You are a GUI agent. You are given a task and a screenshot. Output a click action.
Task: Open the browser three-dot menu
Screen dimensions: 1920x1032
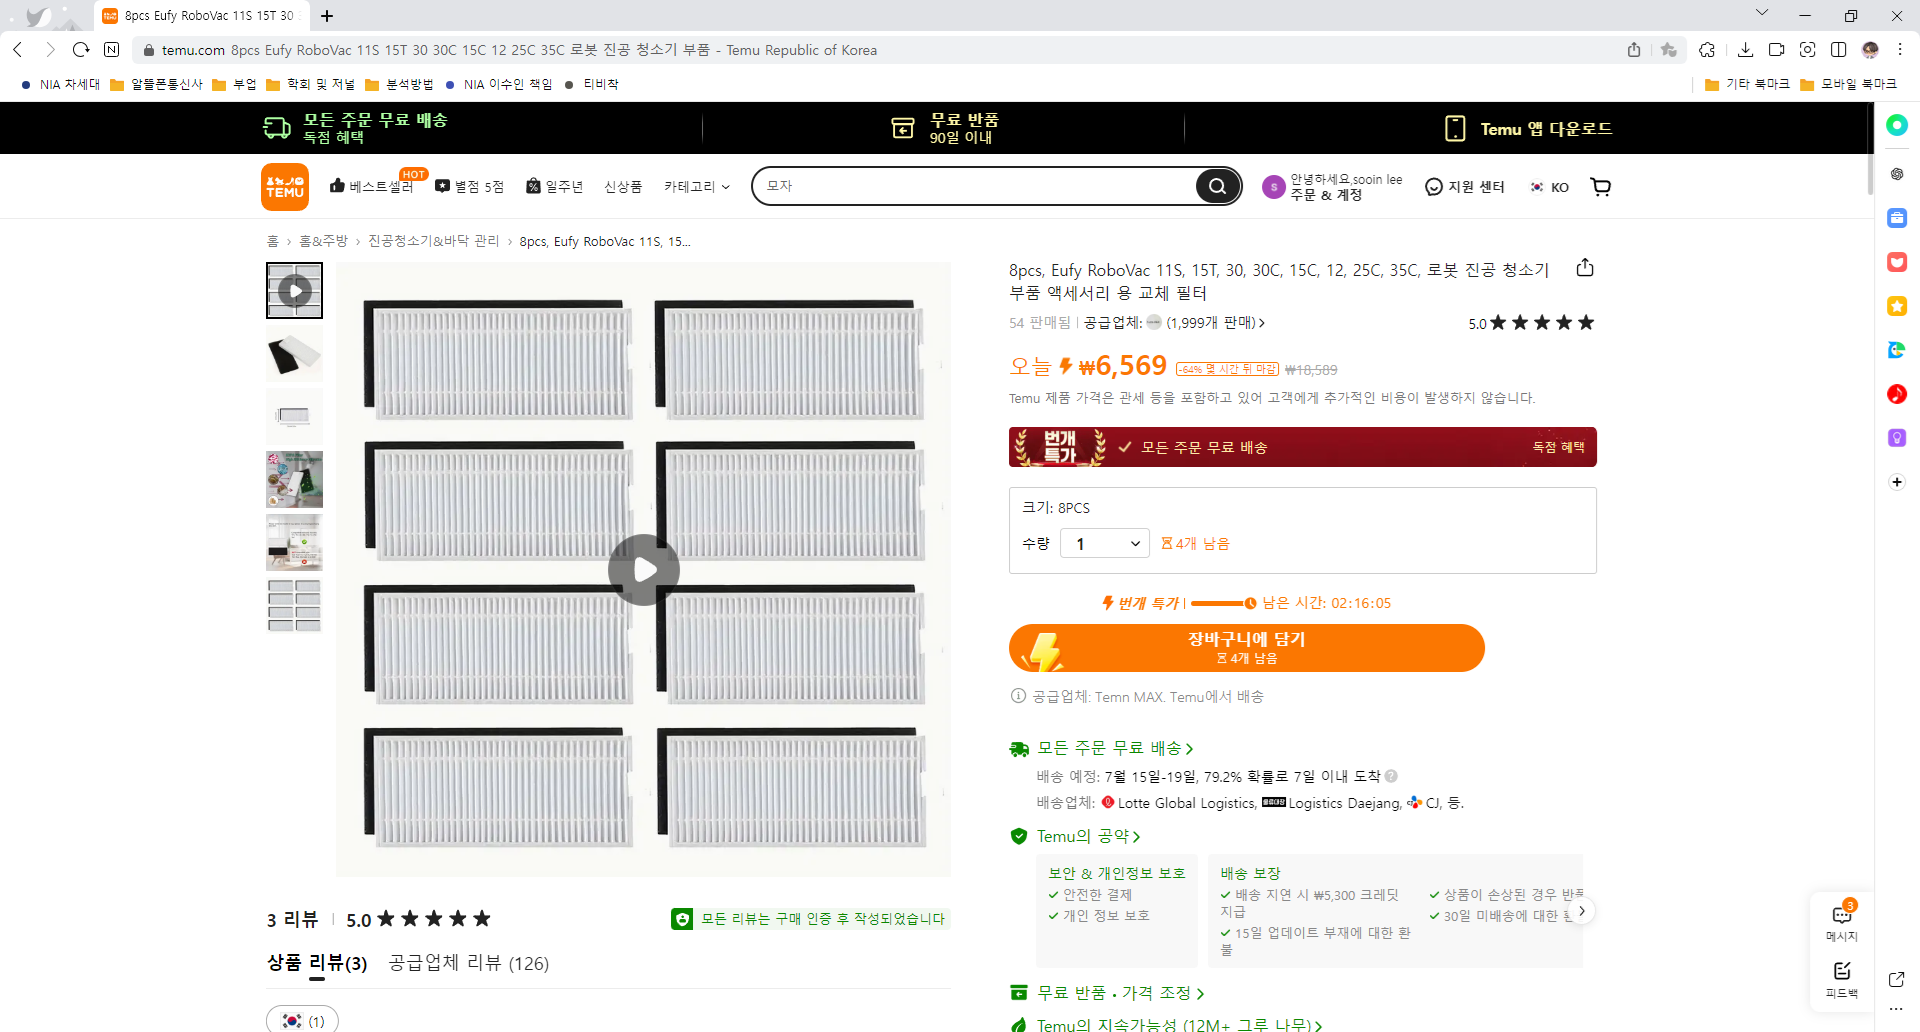[x=1900, y=50]
